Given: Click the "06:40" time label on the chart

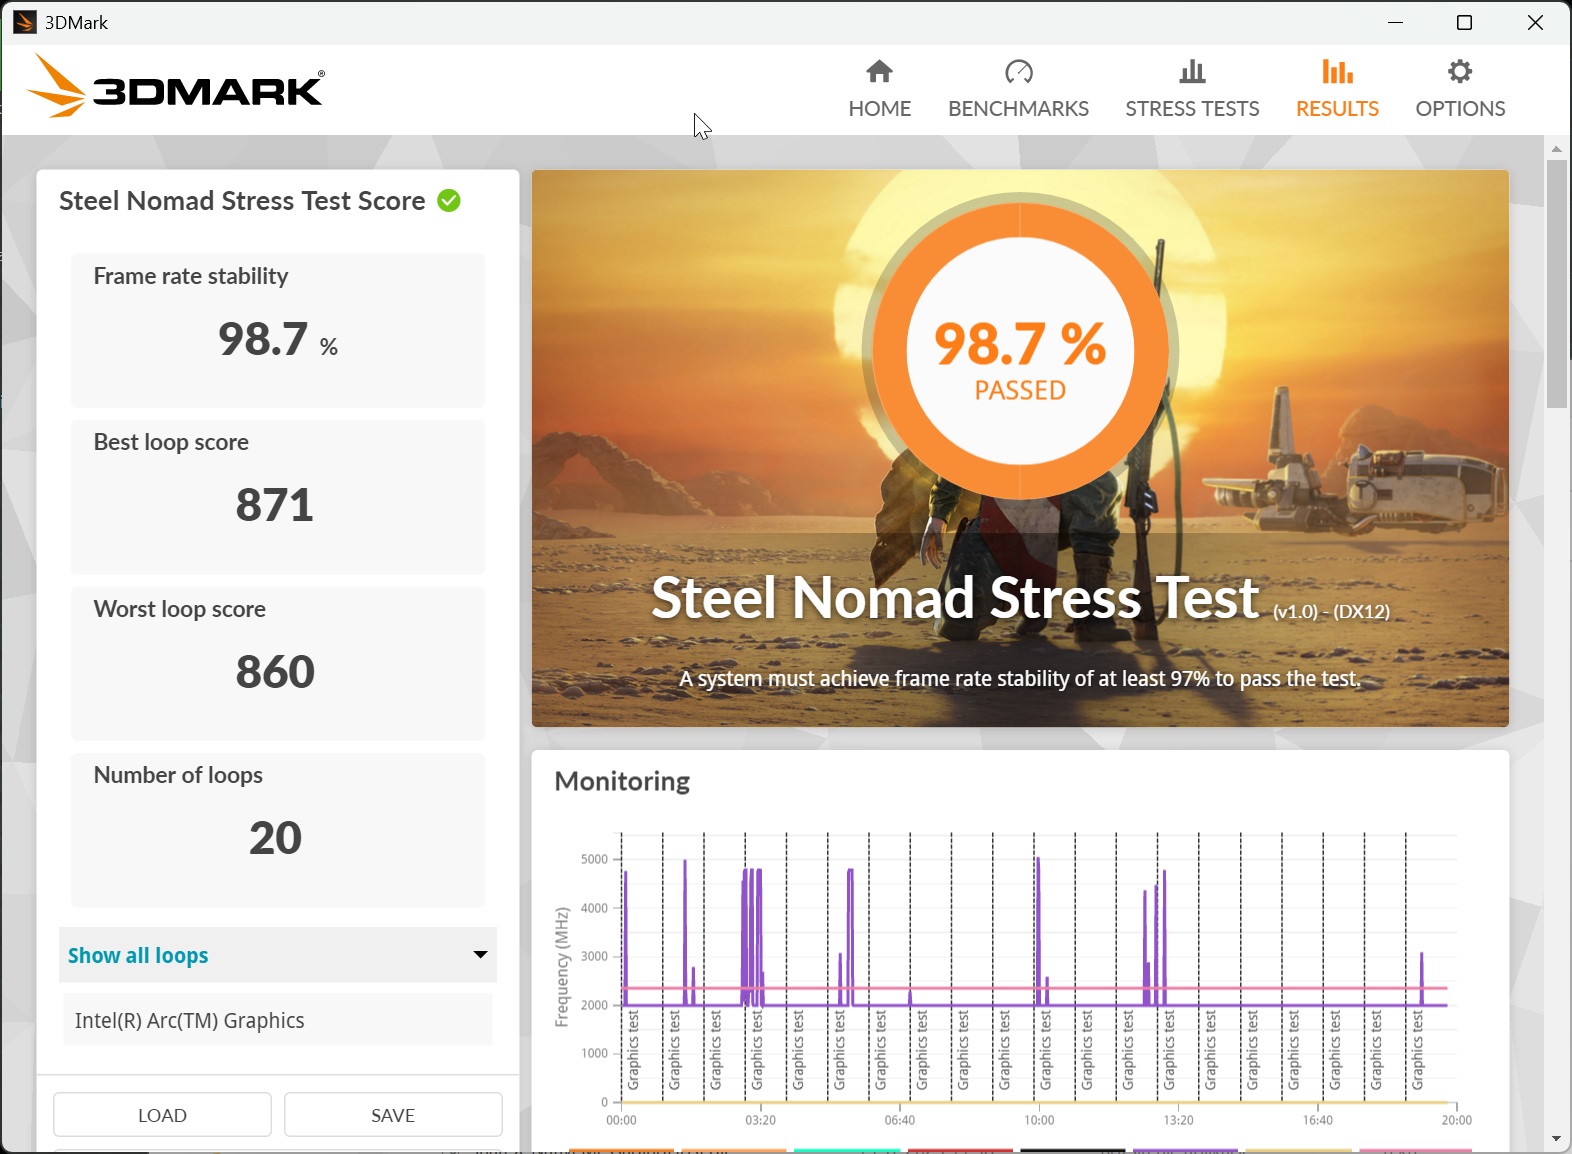Looking at the screenshot, I should click(x=900, y=1120).
